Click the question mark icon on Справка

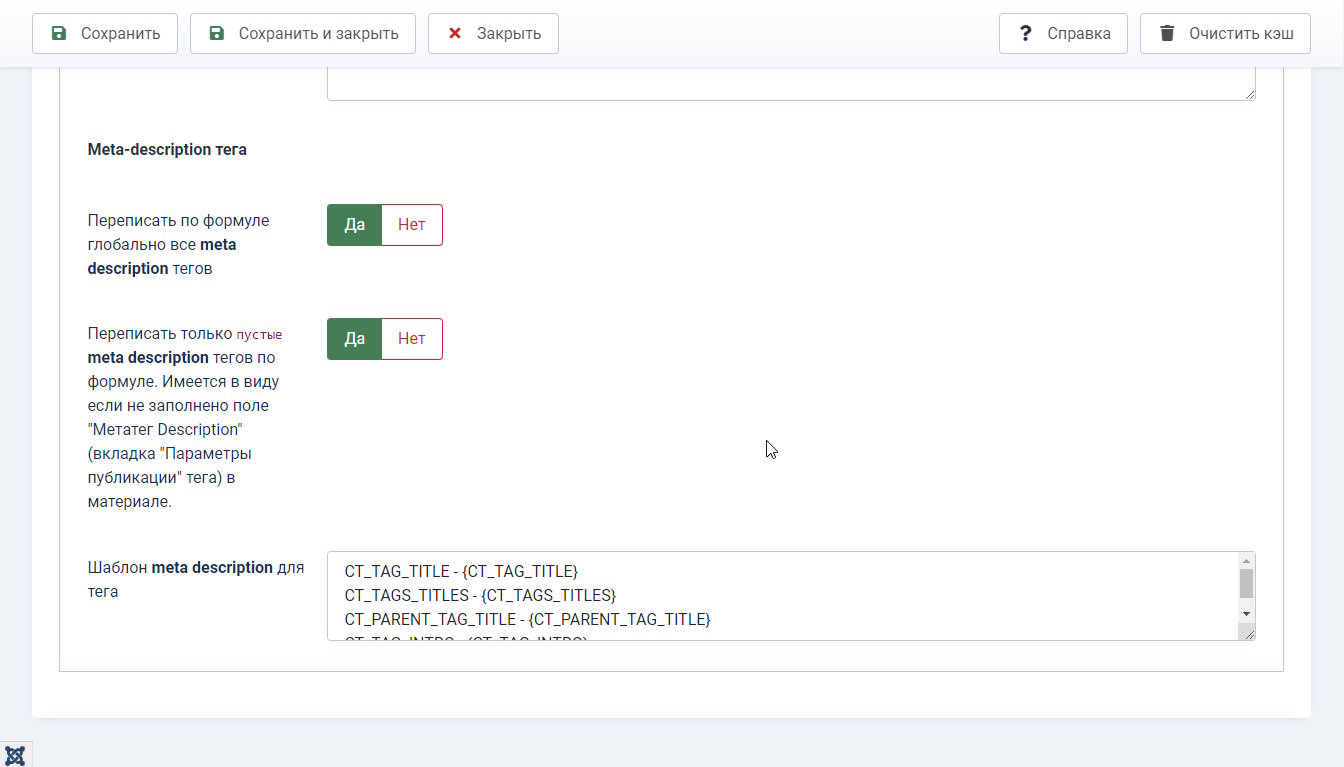coord(1025,33)
